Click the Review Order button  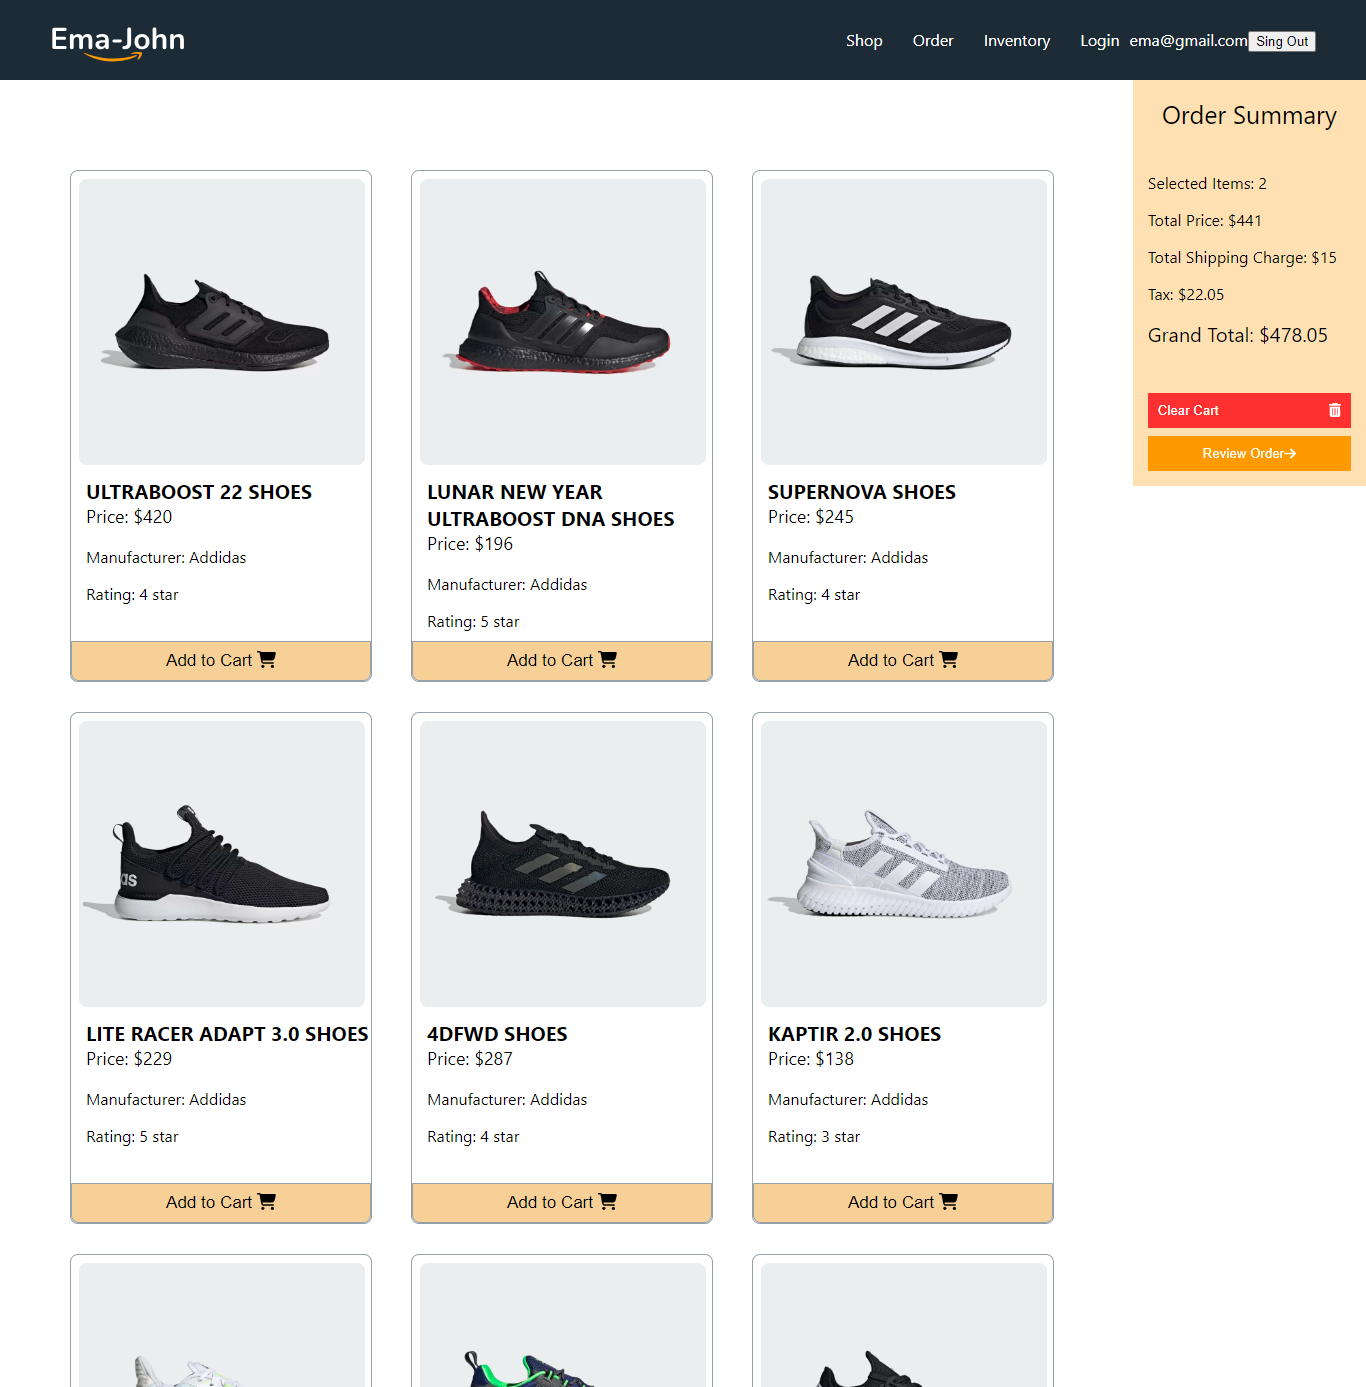click(x=1249, y=453)
